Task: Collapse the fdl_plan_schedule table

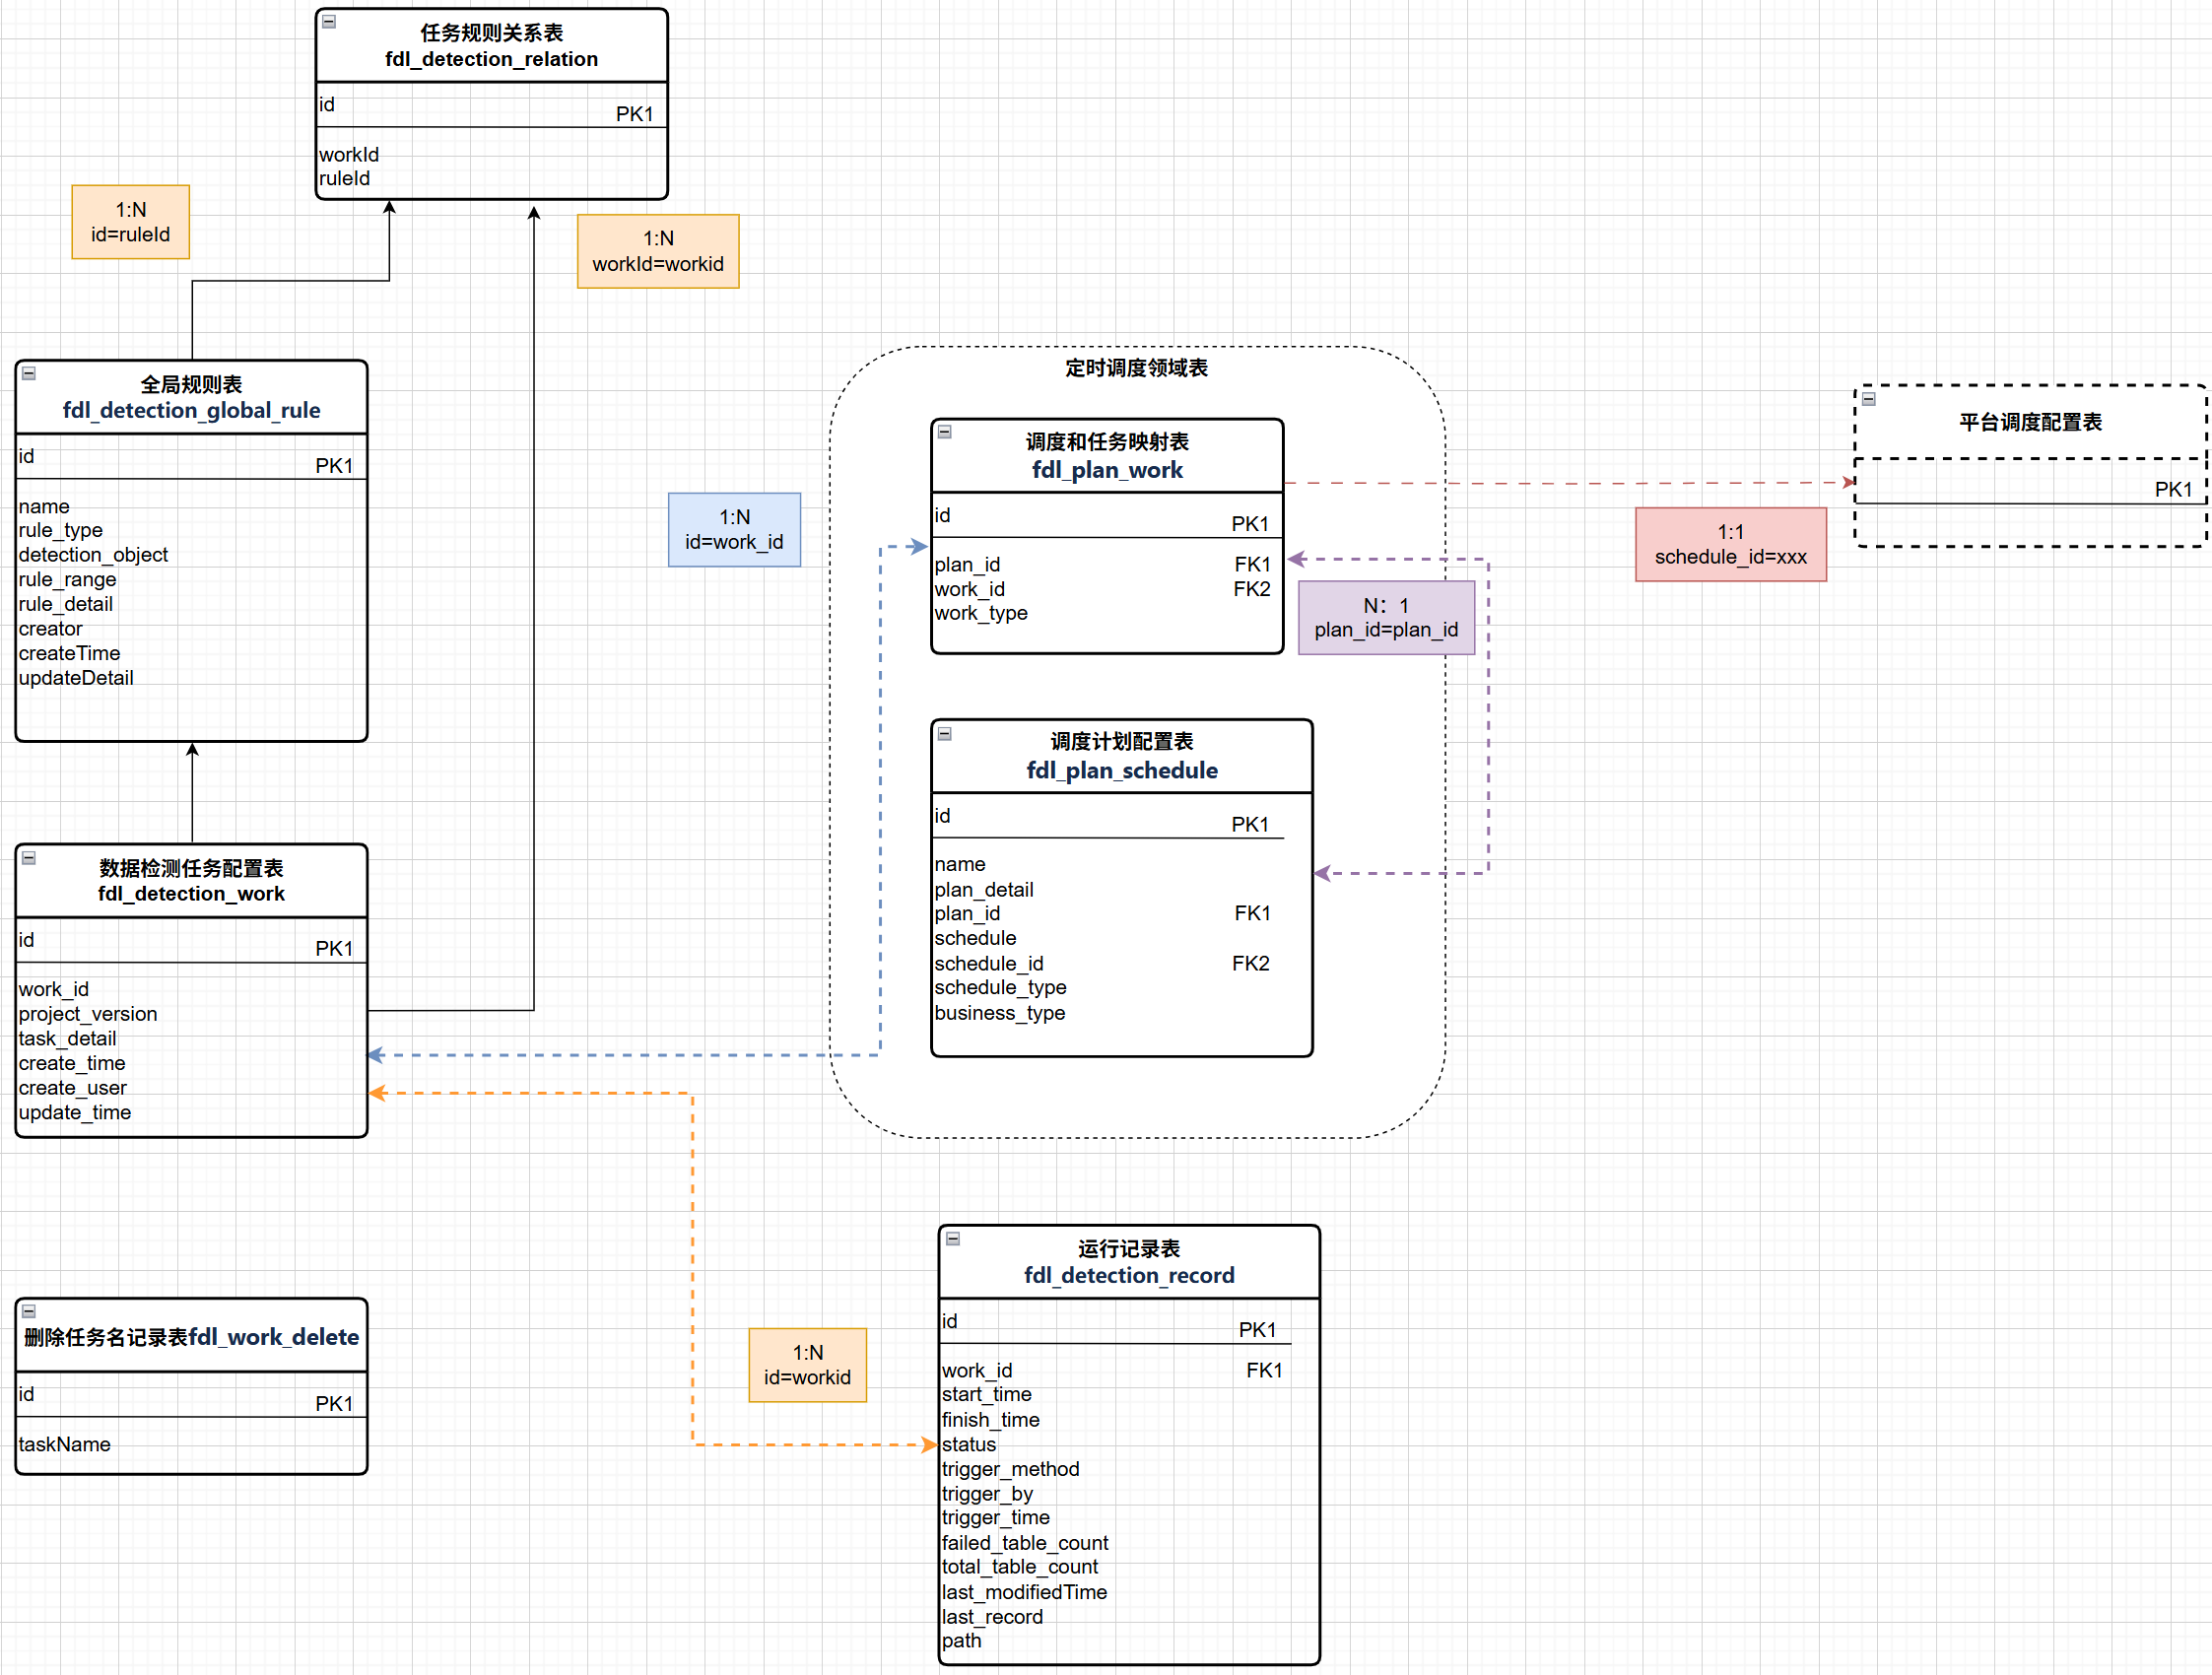Action: (x=944, y=734)
